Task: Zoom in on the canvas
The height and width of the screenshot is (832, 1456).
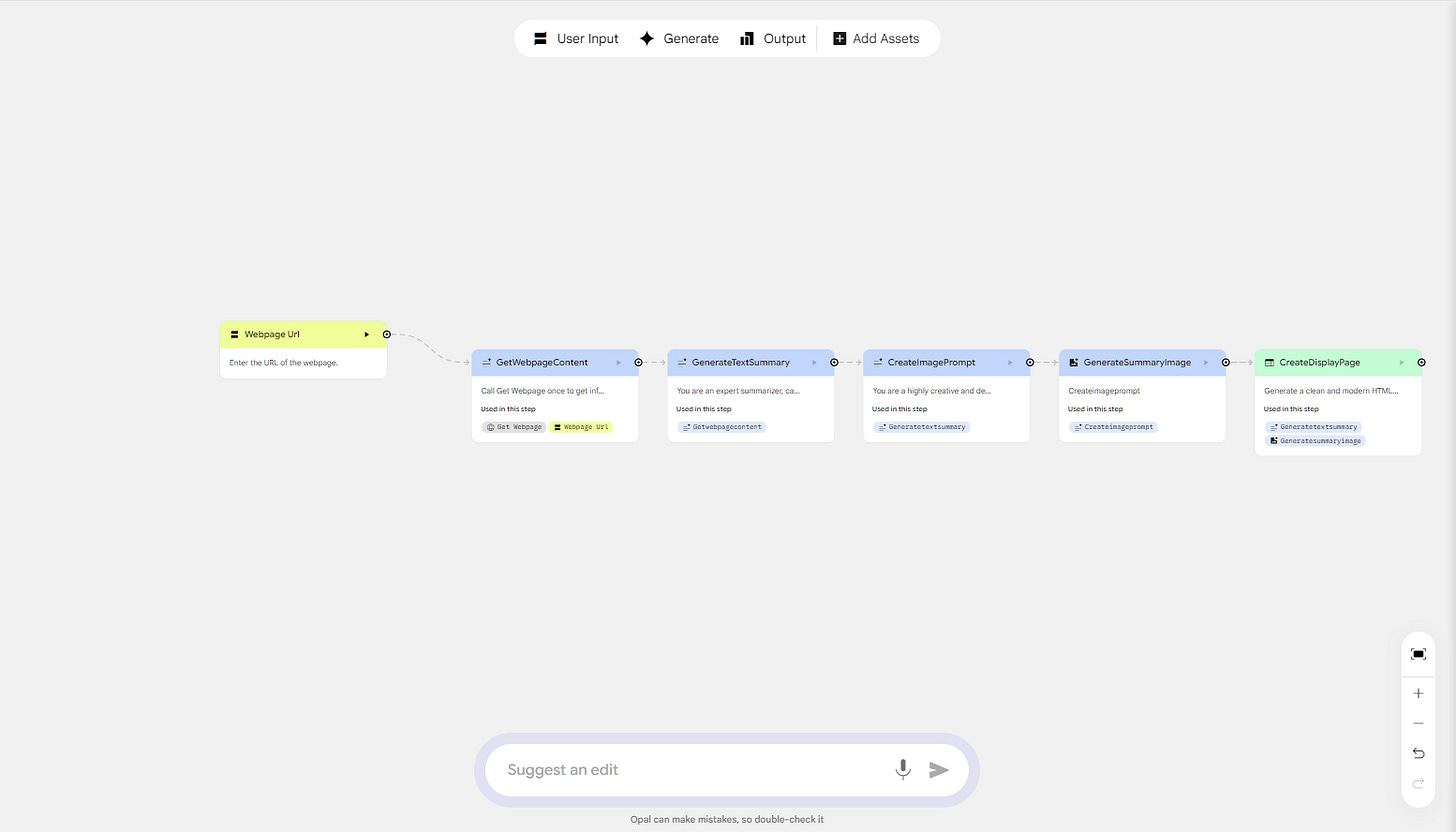Action: click(1418, 692)
